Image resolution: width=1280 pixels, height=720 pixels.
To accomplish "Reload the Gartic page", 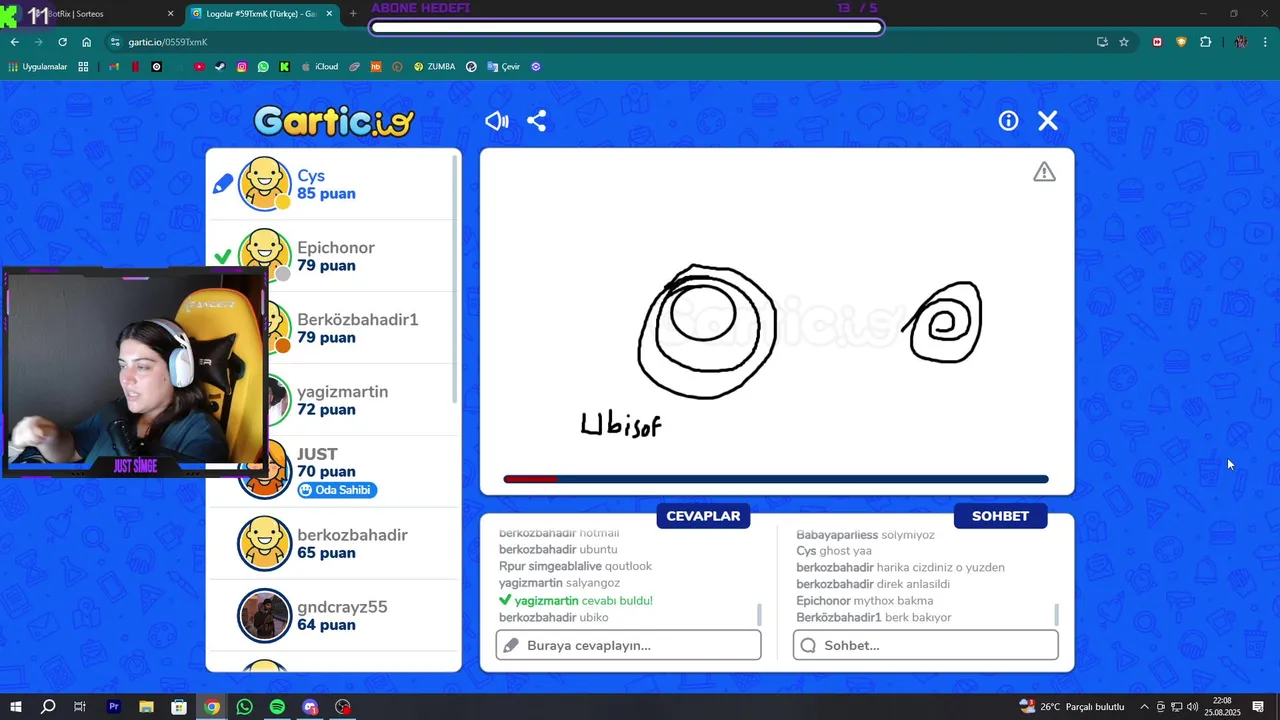I will point(62,42).
